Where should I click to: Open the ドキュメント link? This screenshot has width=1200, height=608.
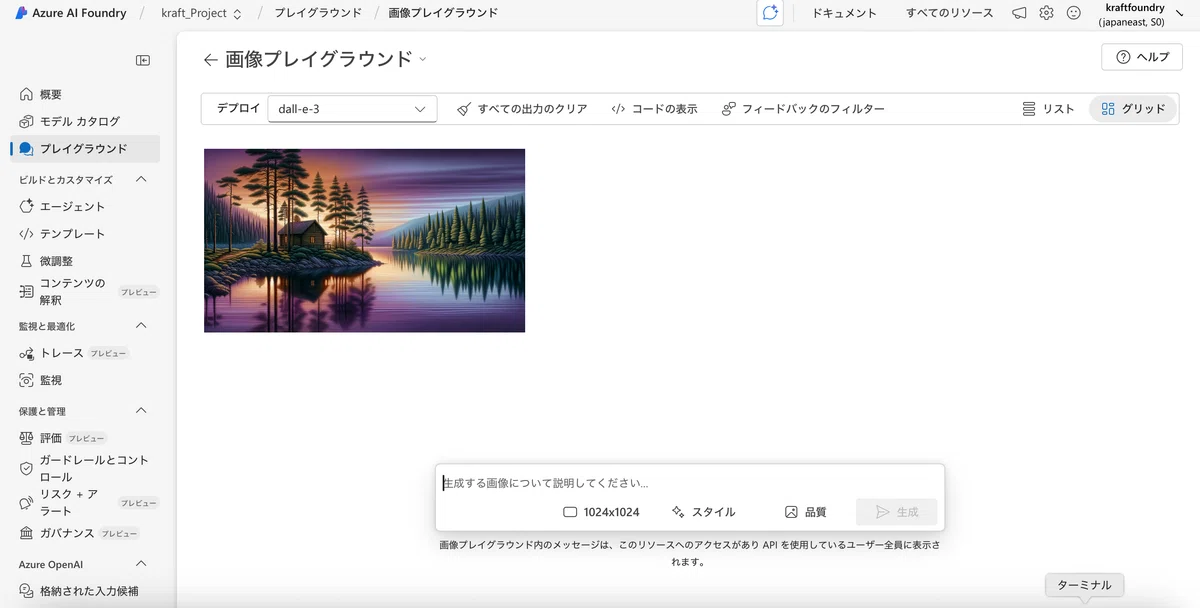(844, 13)
